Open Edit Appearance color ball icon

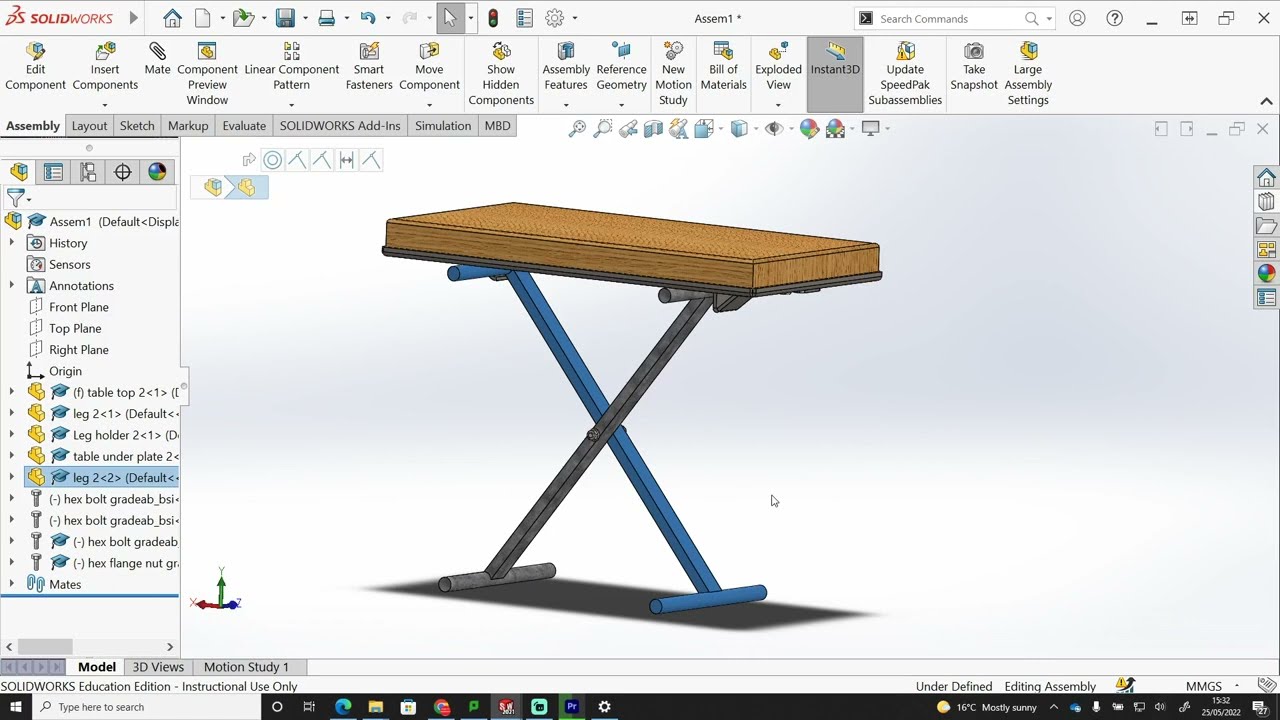point(809,128)
